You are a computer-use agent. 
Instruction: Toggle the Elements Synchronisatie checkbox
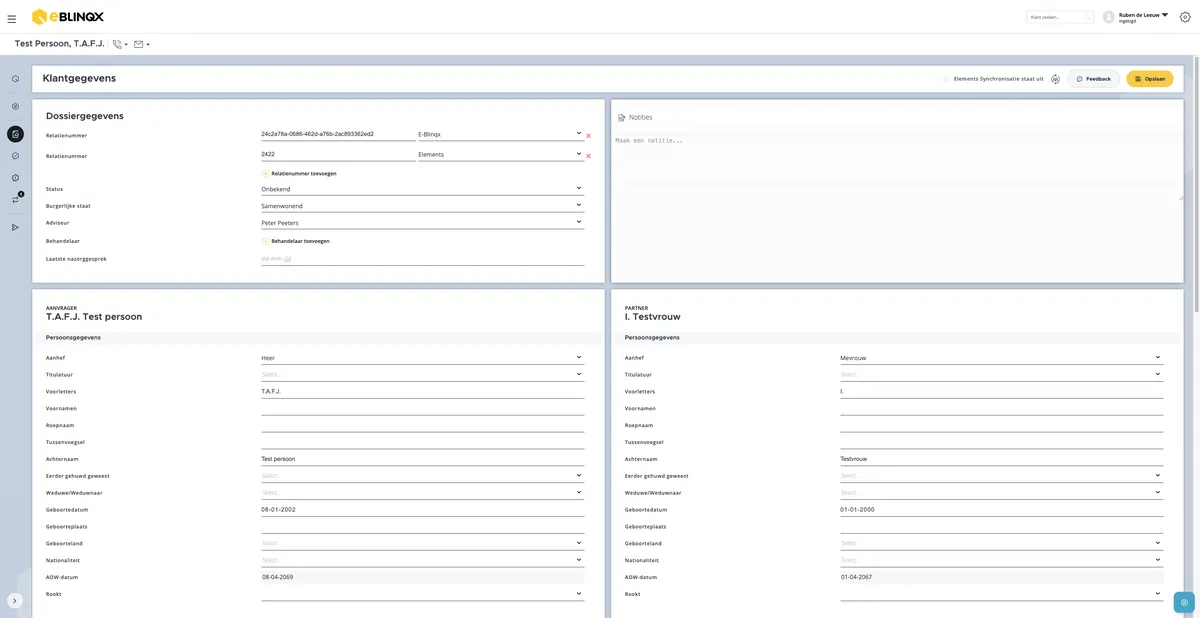(946, 79)
